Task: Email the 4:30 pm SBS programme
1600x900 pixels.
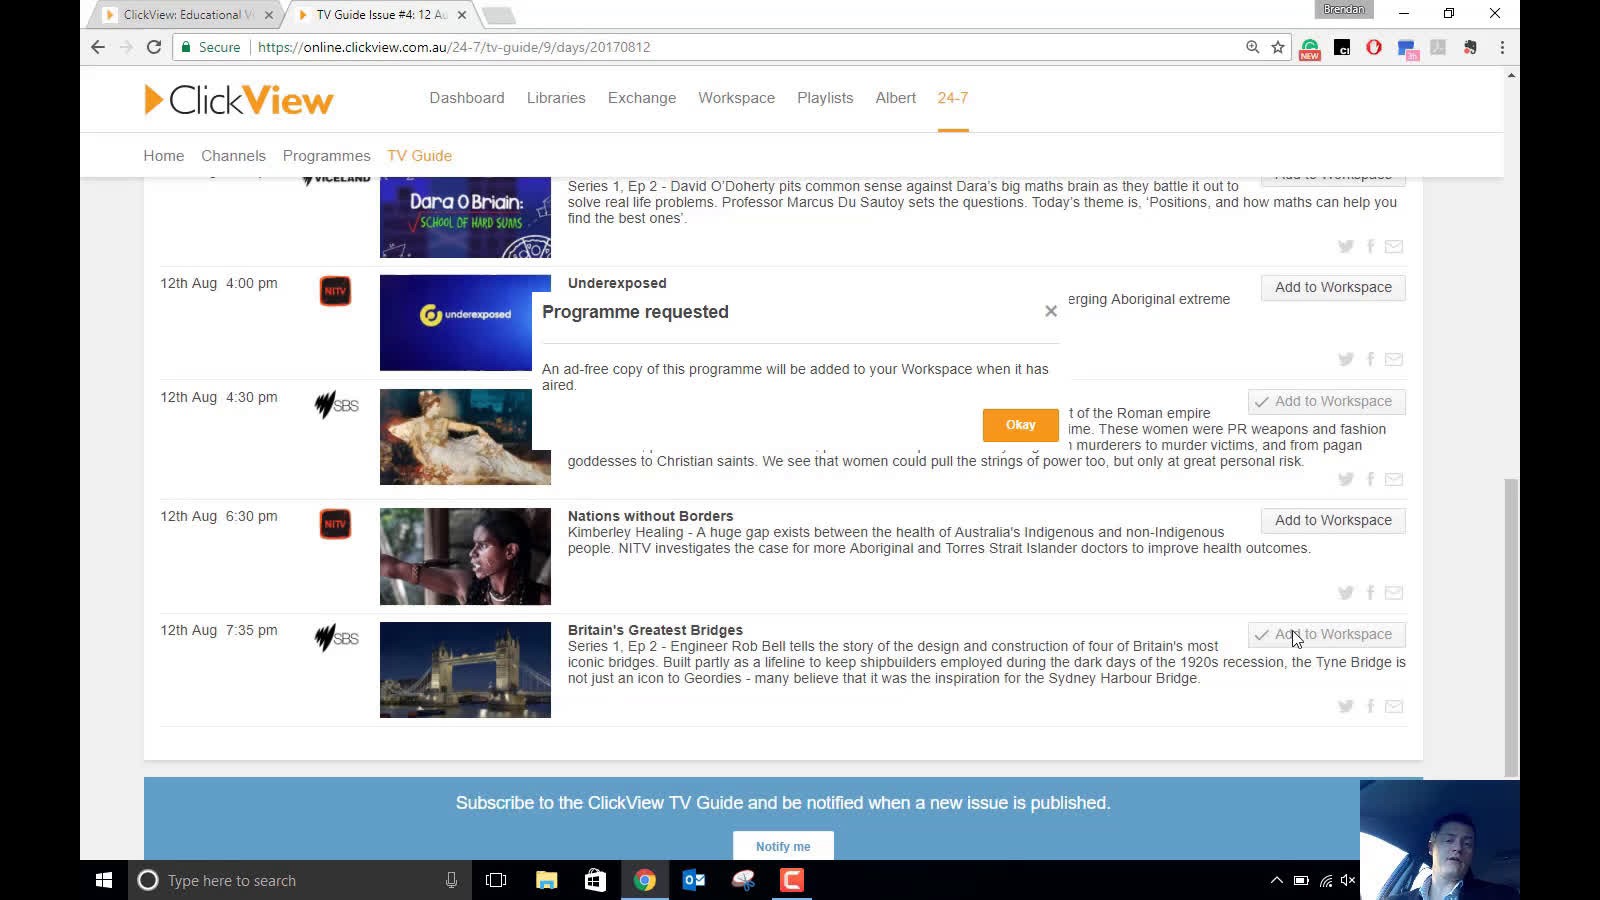Action: pyautogui.click(x=1394, y=479)
